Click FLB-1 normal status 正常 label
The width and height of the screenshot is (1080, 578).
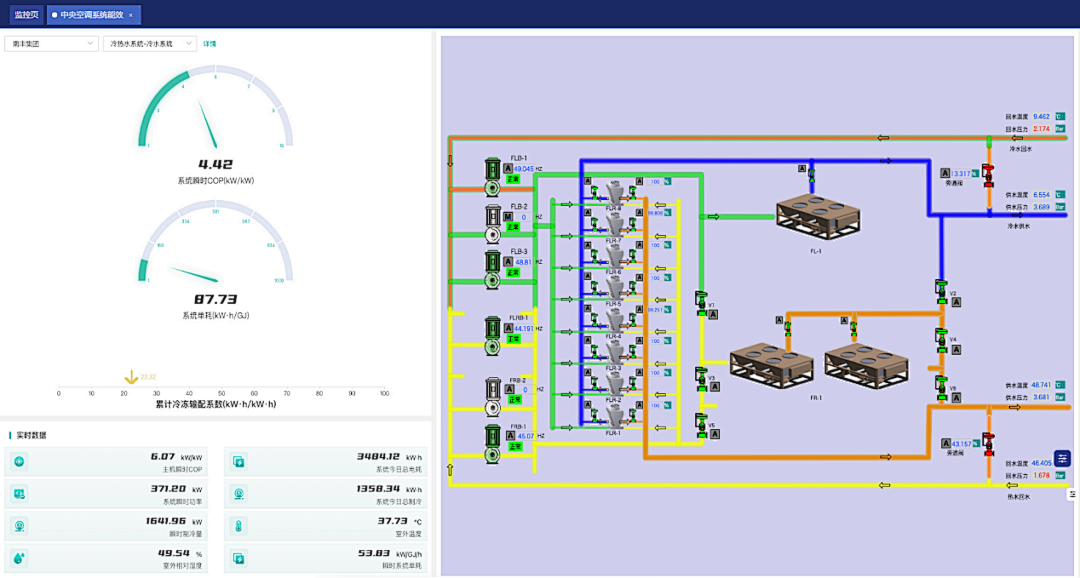(513, 179)
